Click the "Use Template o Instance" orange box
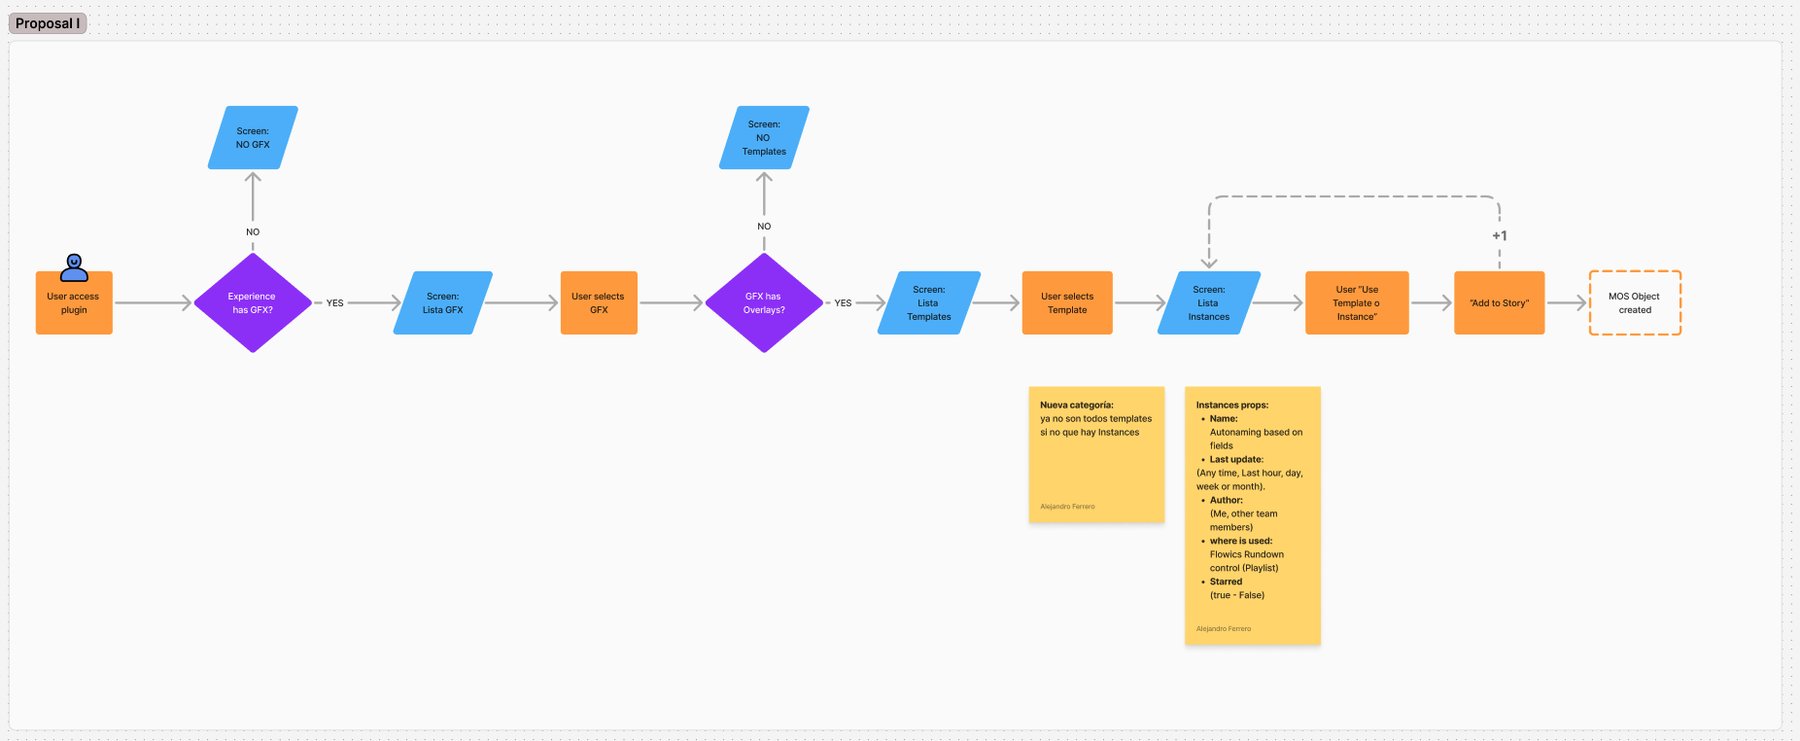This screenshot has height=741, width=1800. 1357,303
